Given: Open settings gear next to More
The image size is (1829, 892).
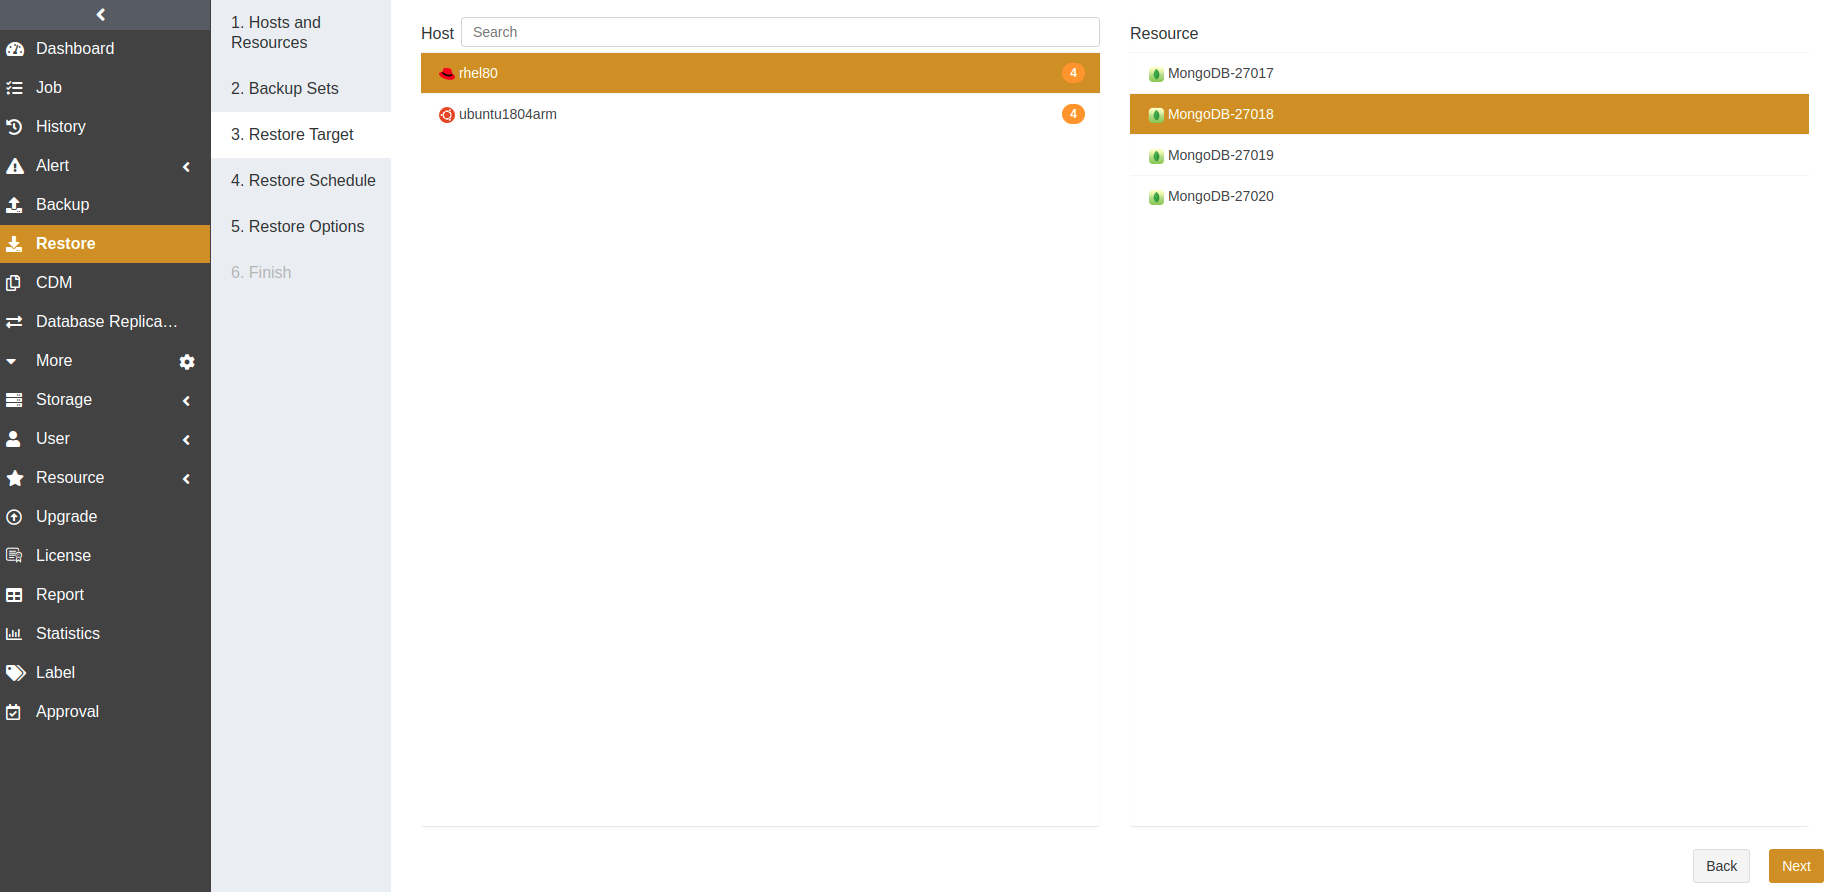Looking at the screenshot, I should coord(187,362).
